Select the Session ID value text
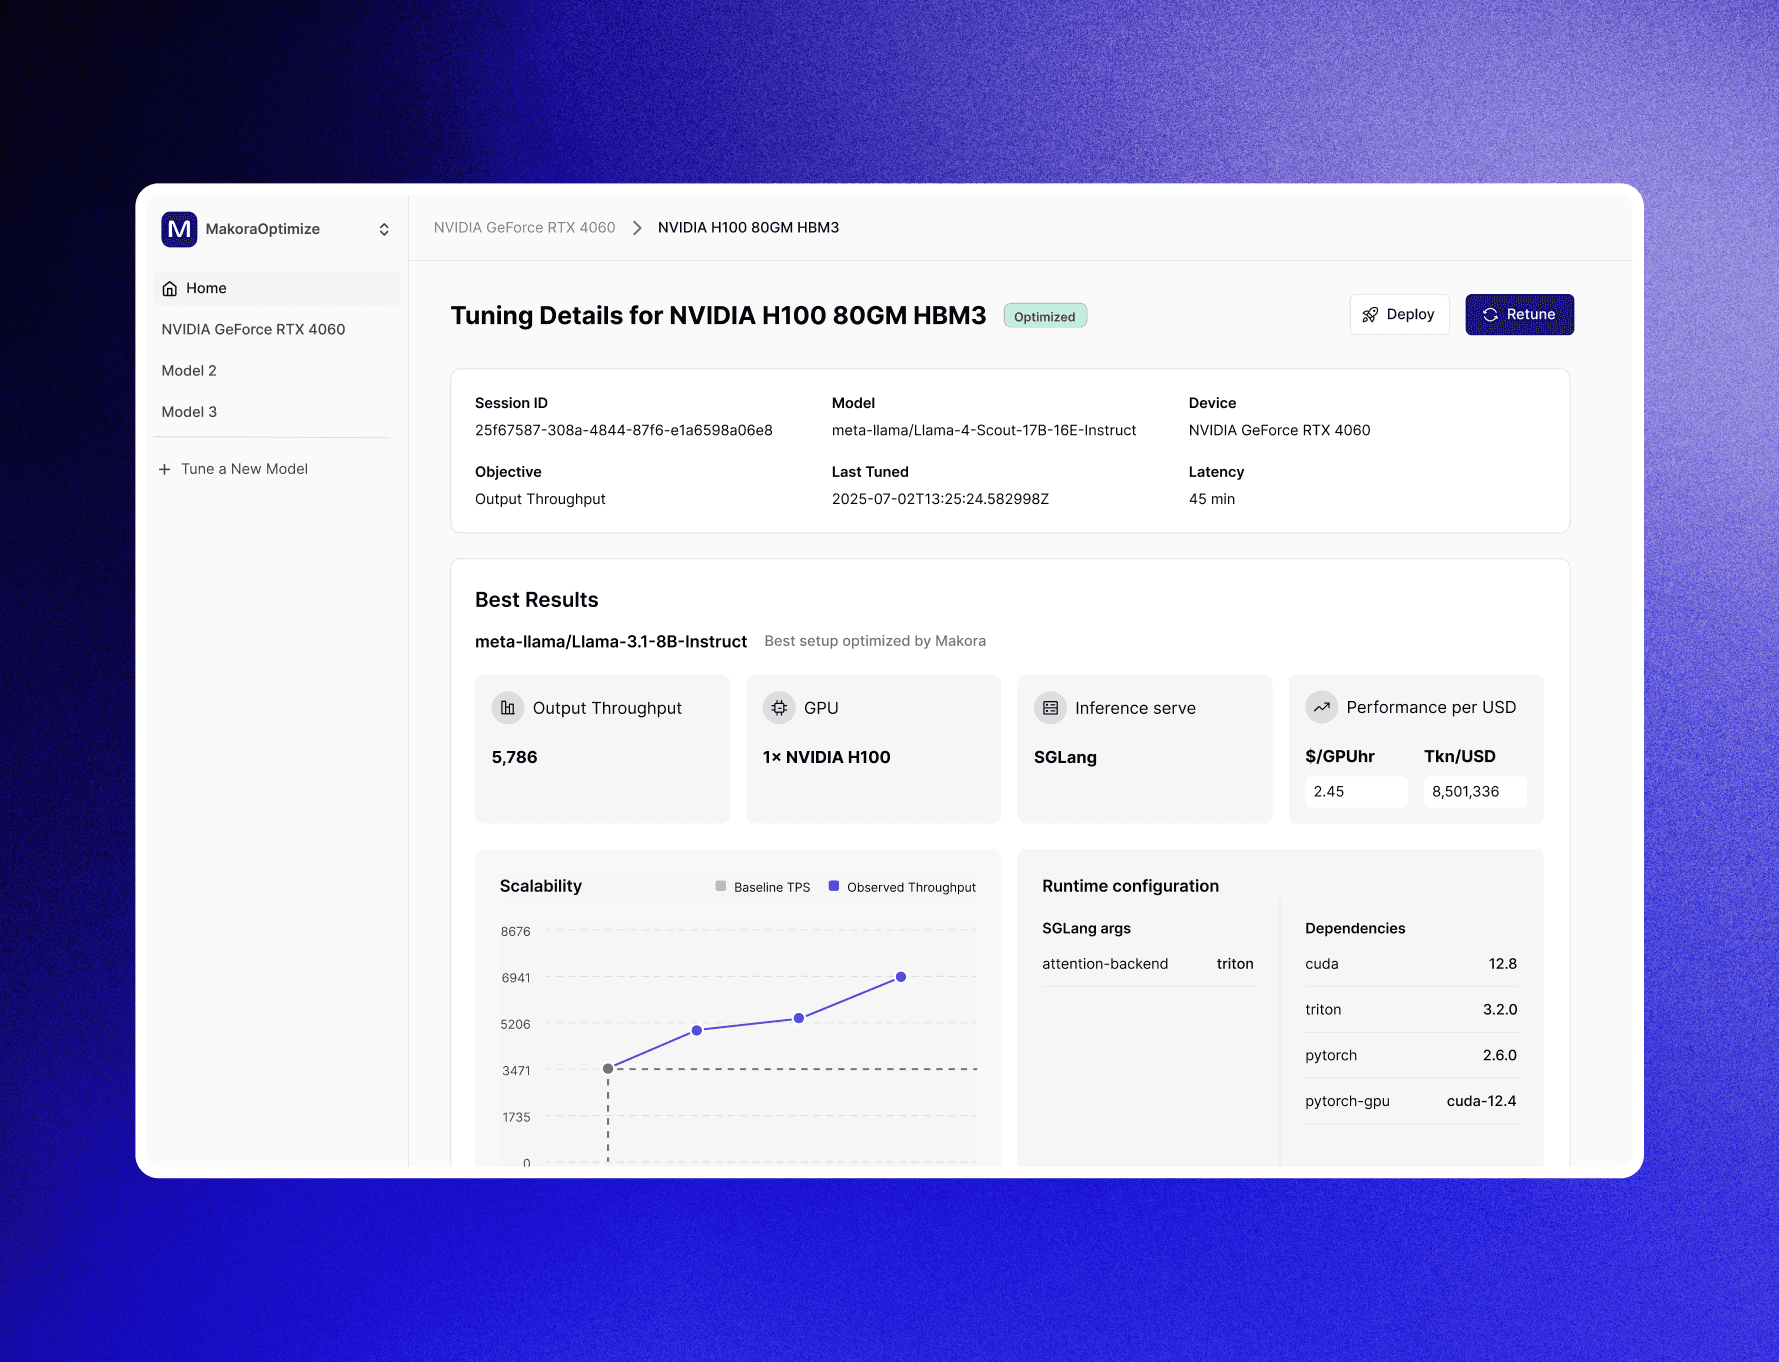 (623, 430)
